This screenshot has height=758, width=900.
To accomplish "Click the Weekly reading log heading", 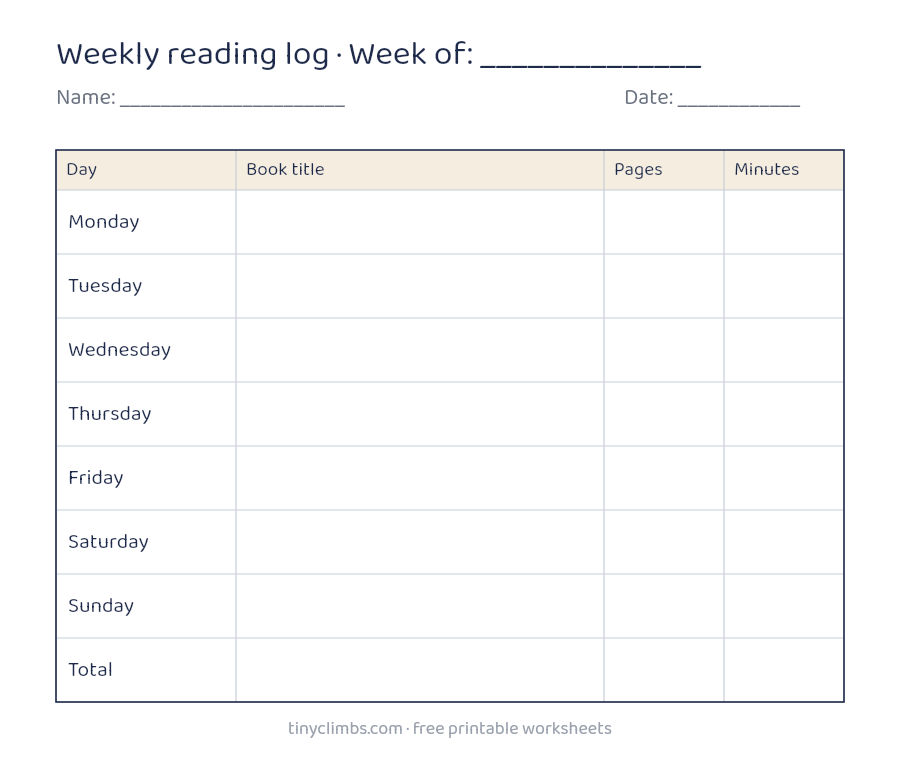I will coord(193,55).
